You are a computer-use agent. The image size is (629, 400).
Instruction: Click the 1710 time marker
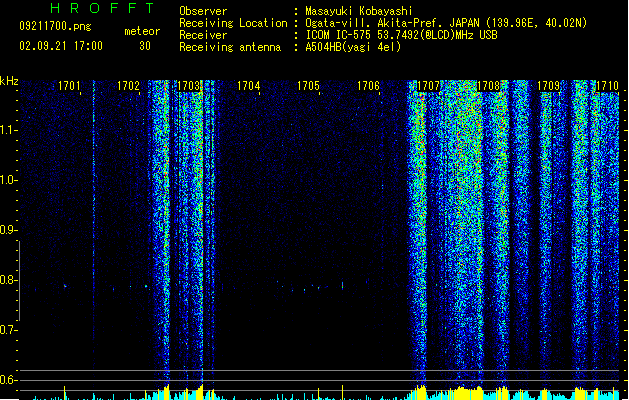(607, 86)
